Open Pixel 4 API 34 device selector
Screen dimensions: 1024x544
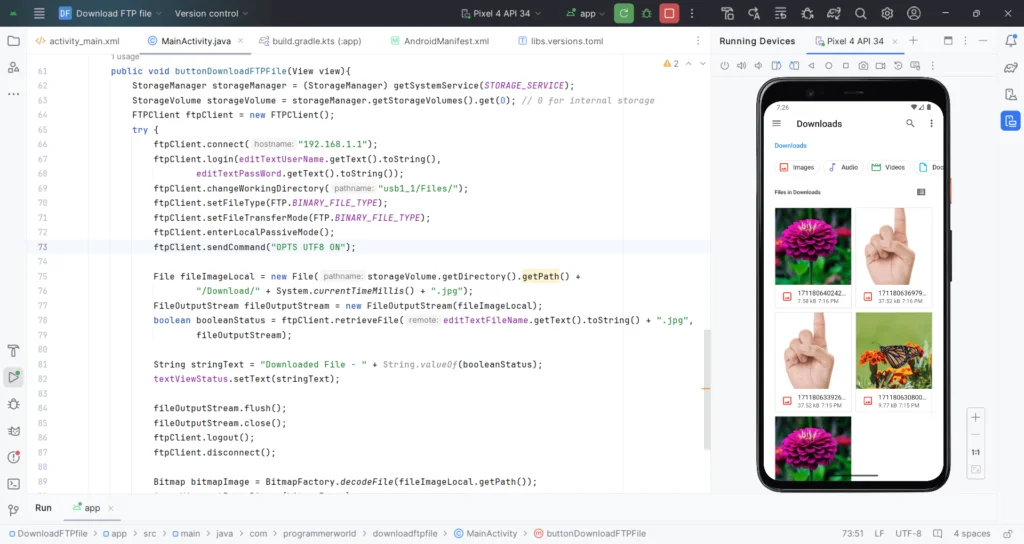(x=501, y=13)
